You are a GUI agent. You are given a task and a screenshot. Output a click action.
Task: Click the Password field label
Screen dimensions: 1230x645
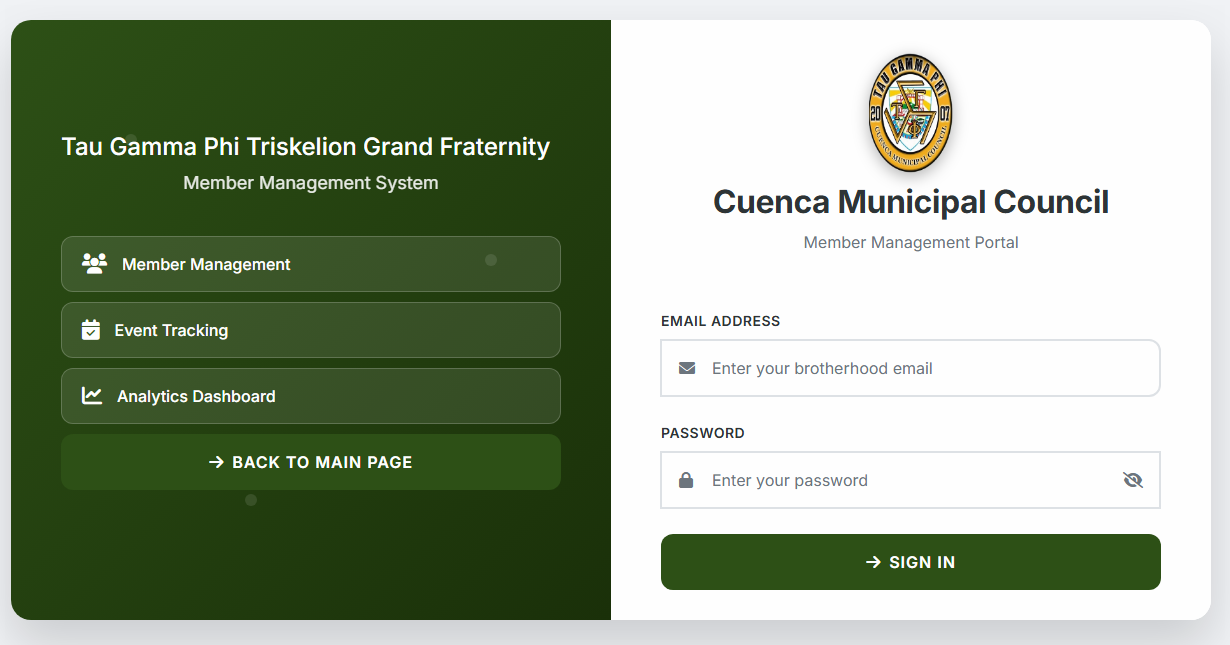coord(703,433)
